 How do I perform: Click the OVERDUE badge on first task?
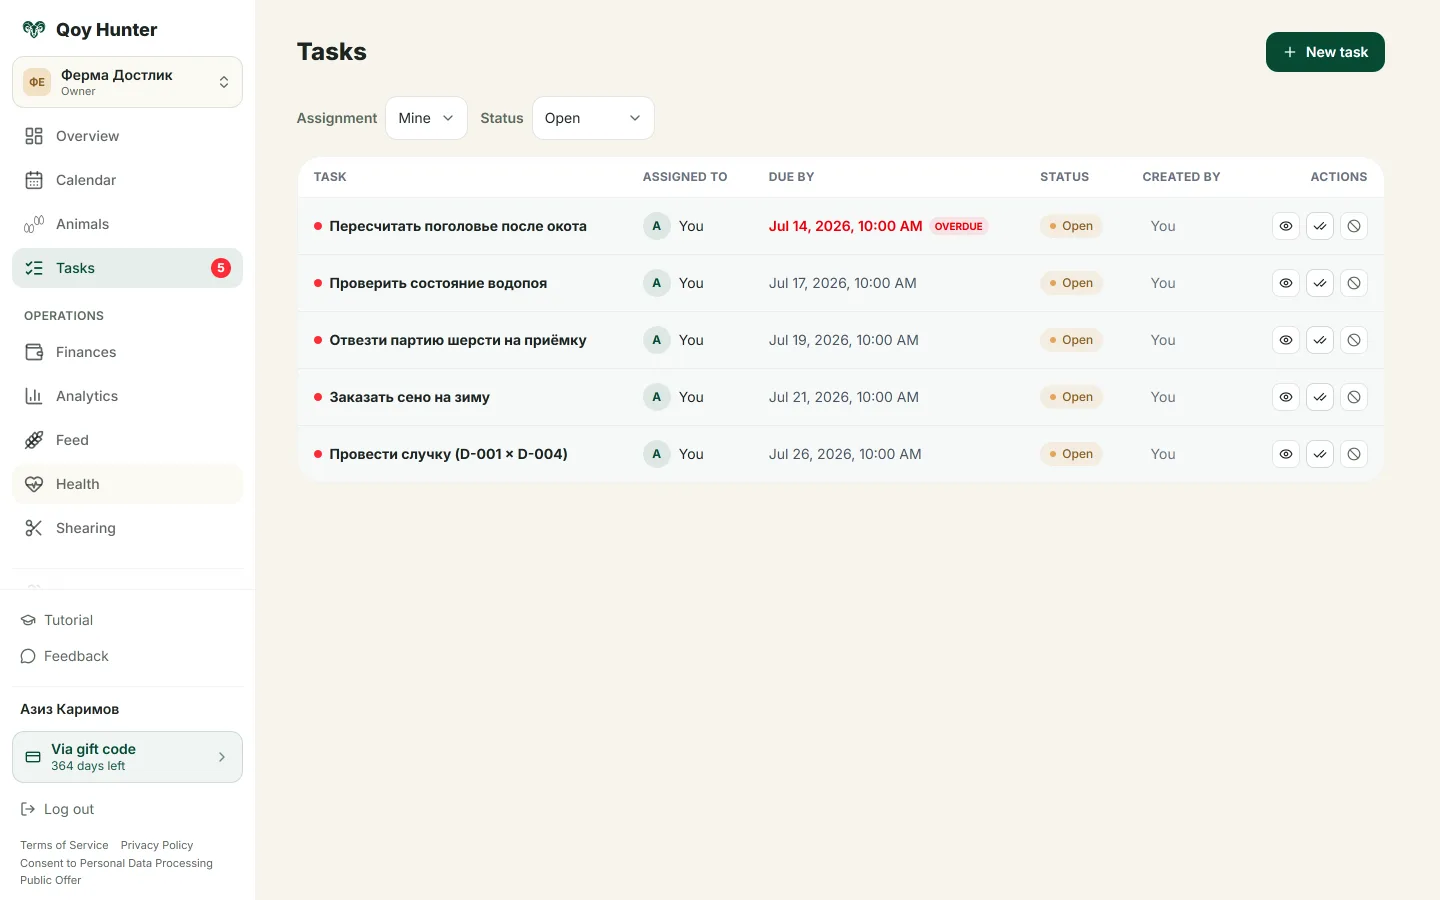[959, 226]
